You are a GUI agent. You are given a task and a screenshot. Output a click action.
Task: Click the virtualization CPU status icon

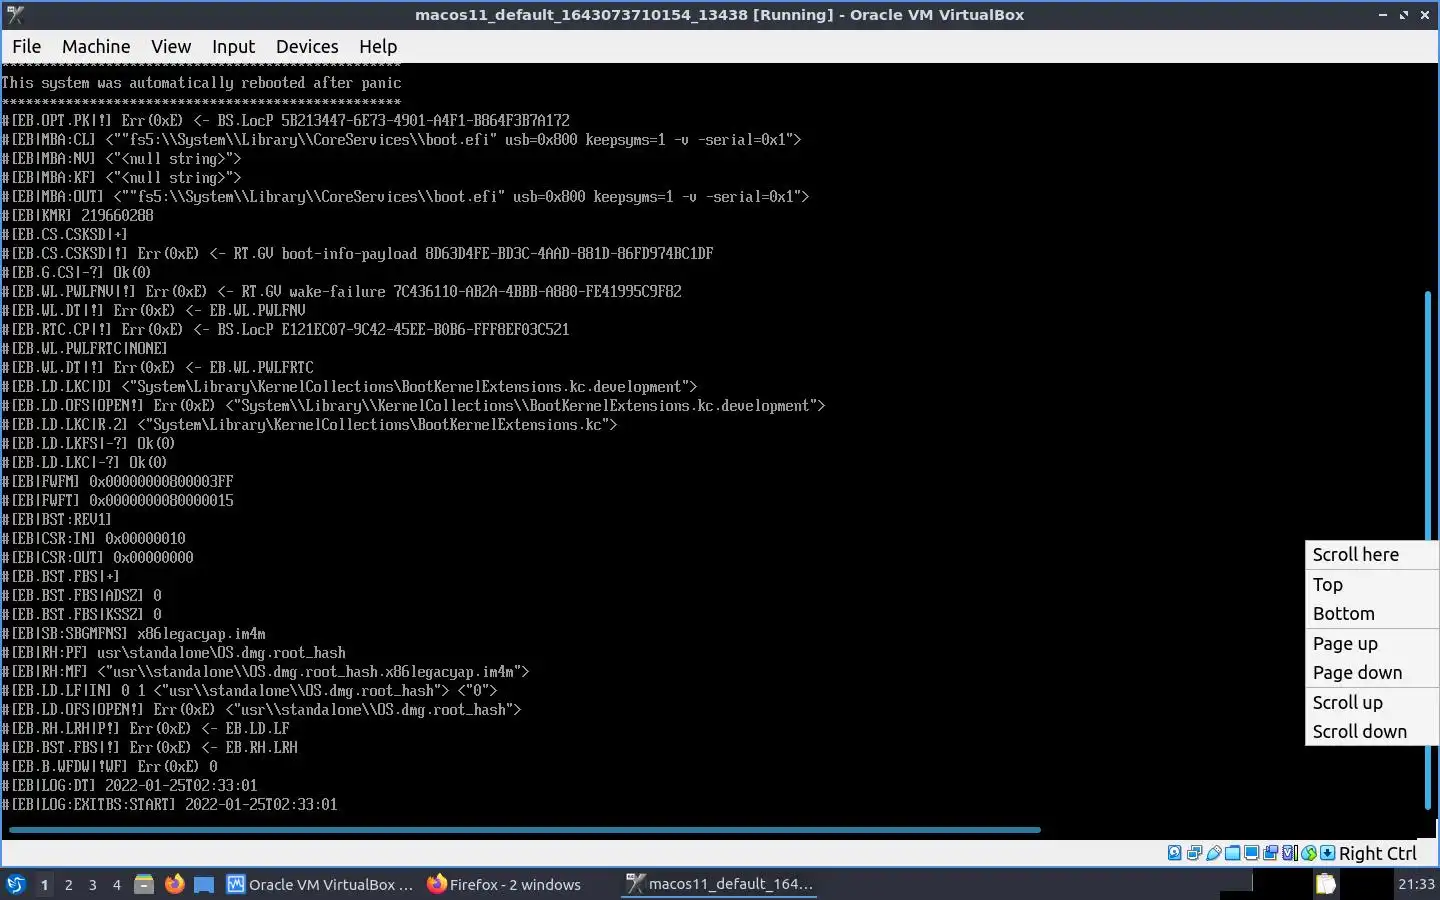click(1290, 853)
